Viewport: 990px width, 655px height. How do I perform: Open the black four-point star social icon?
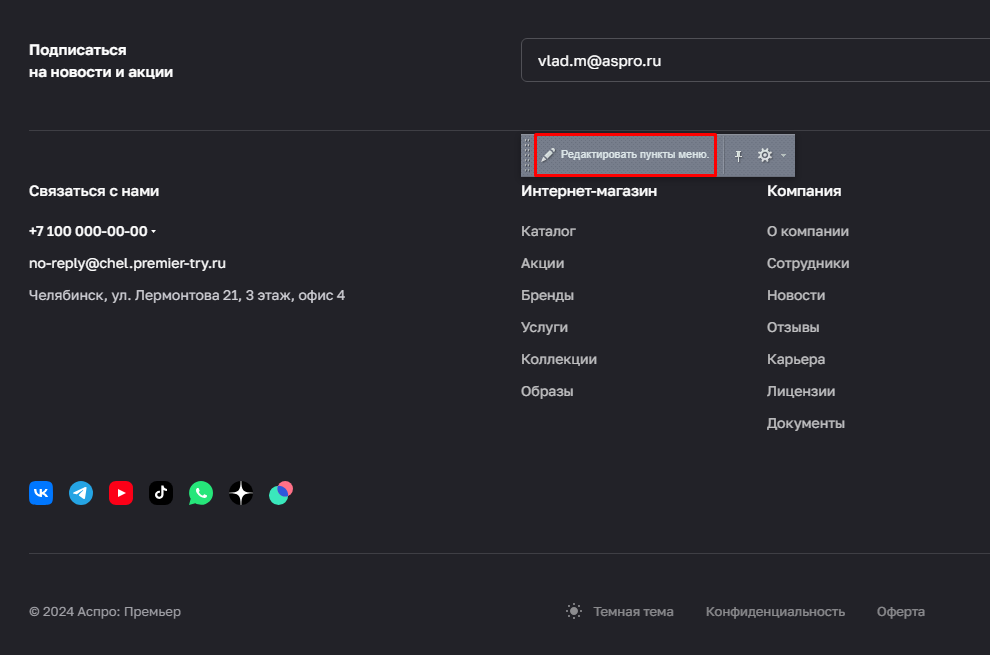(241, 493)
